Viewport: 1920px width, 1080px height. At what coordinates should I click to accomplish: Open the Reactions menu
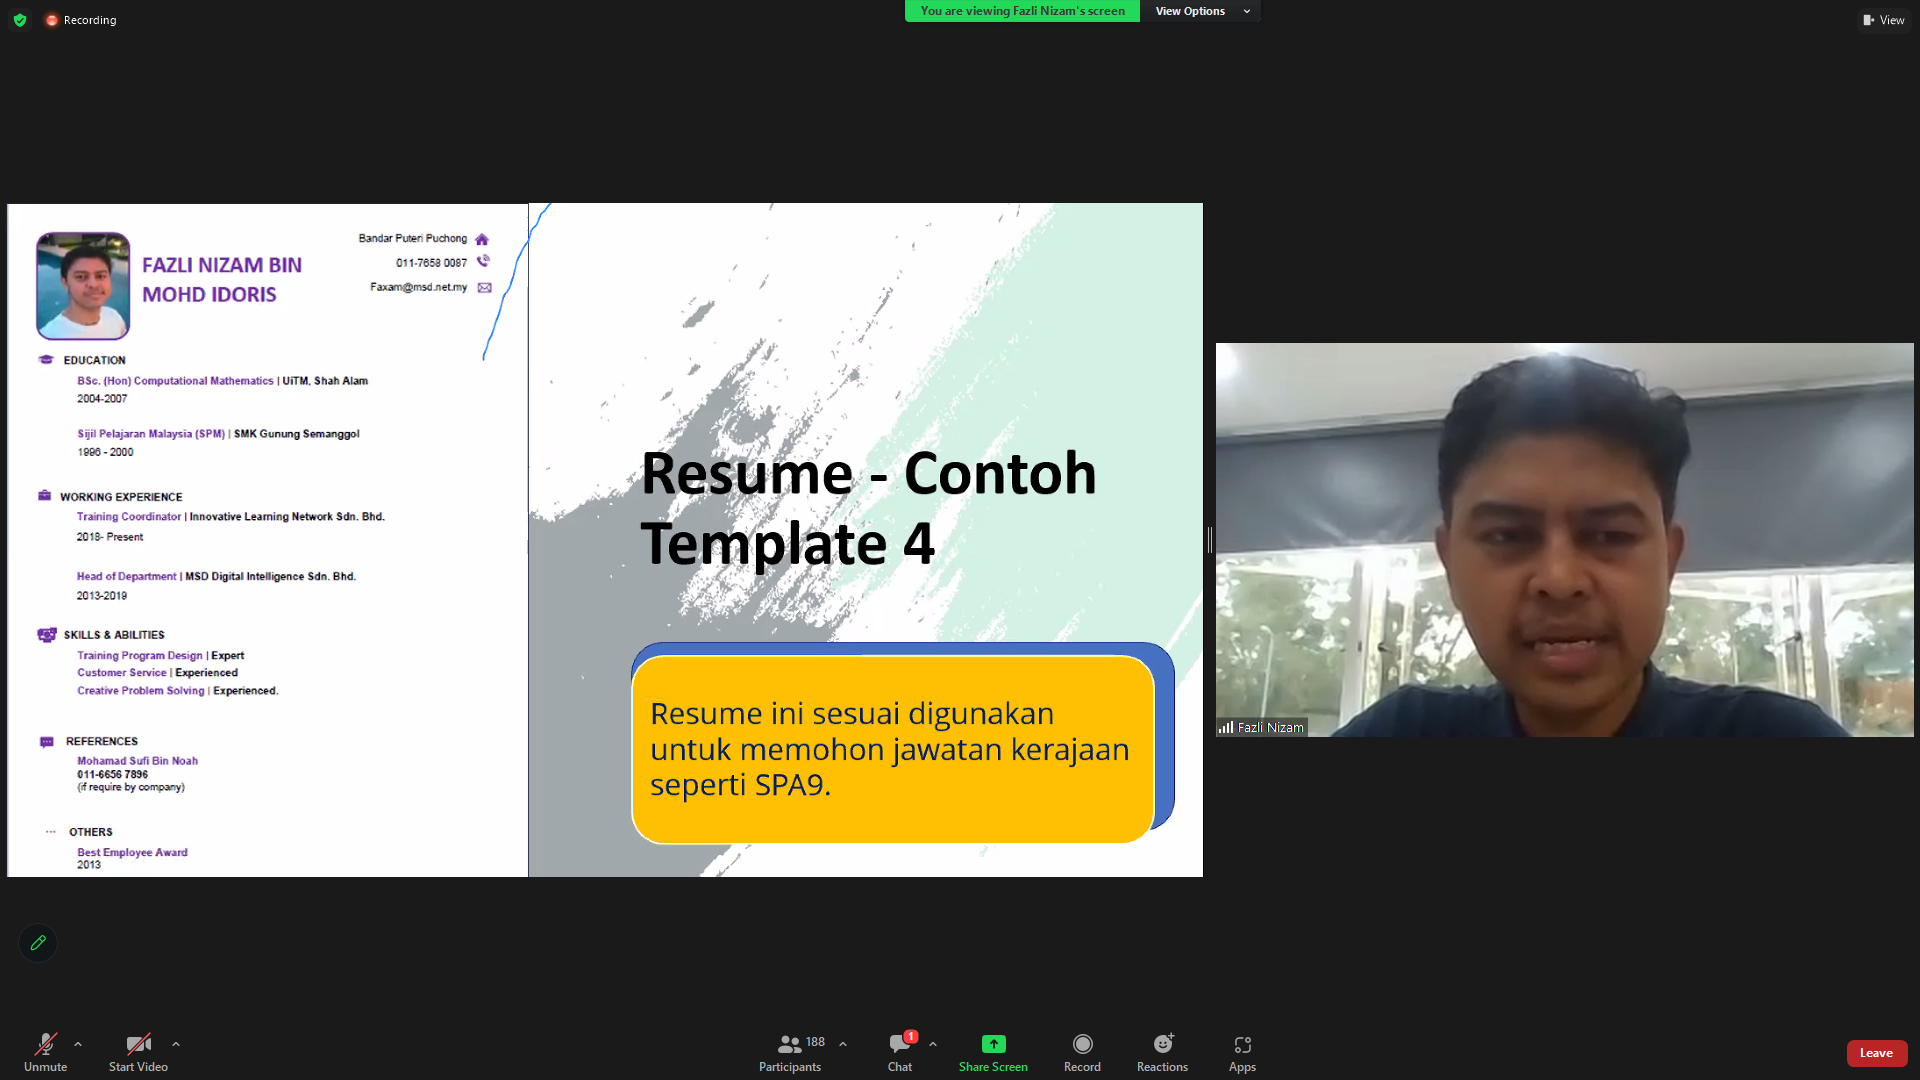point(1162,1052)
